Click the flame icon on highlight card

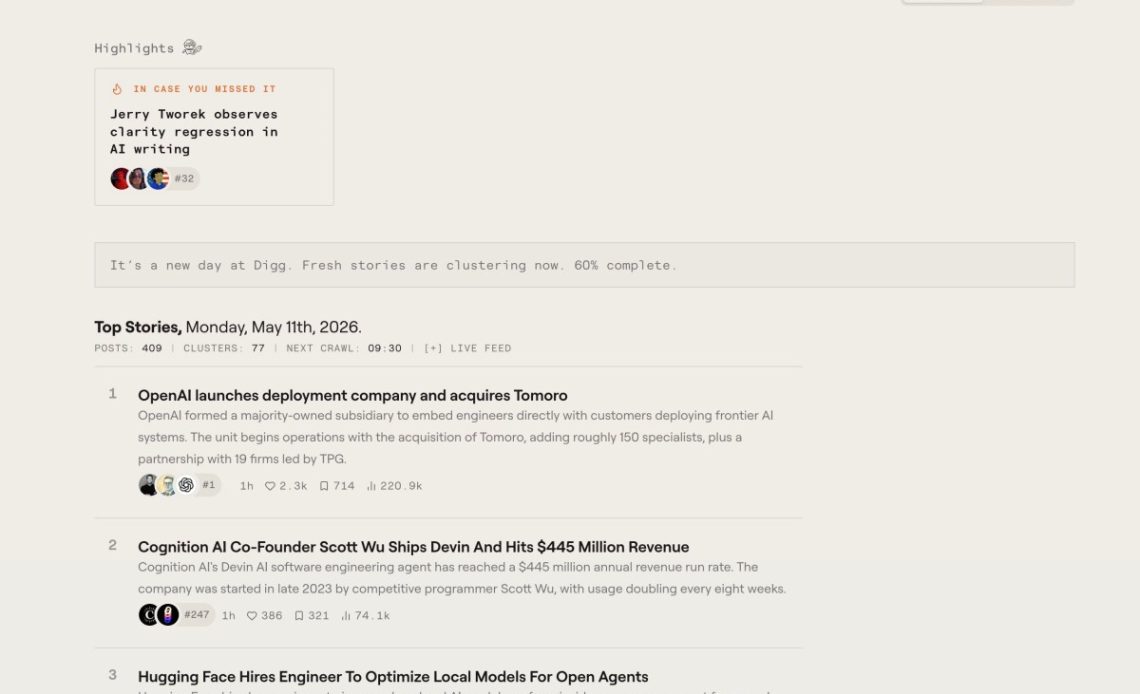click(117, 89)
